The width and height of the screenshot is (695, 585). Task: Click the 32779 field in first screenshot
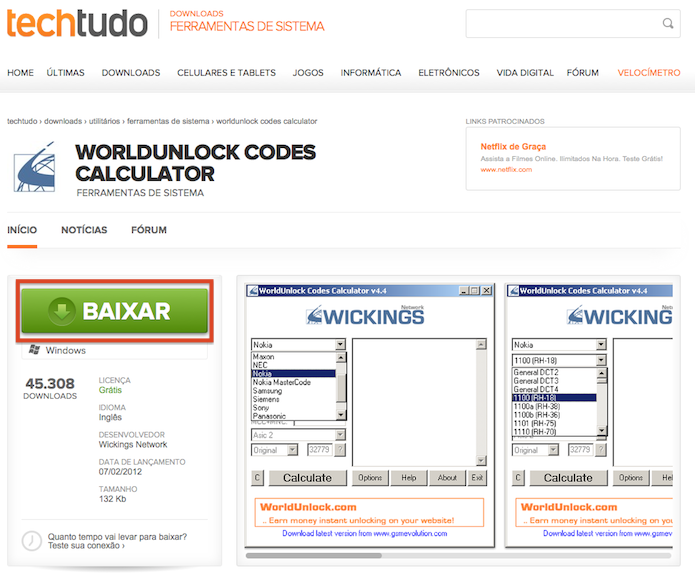320,450
